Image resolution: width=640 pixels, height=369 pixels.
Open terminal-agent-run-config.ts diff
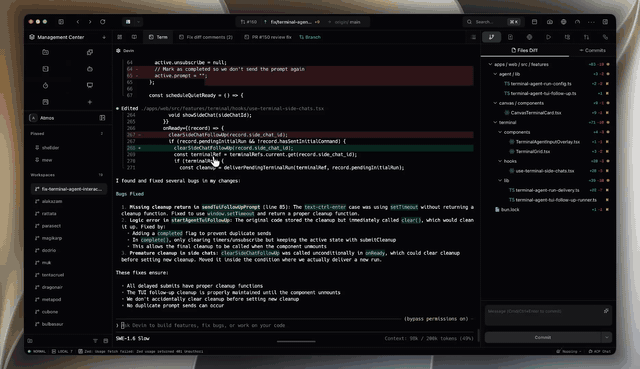(x=538, y=84)
